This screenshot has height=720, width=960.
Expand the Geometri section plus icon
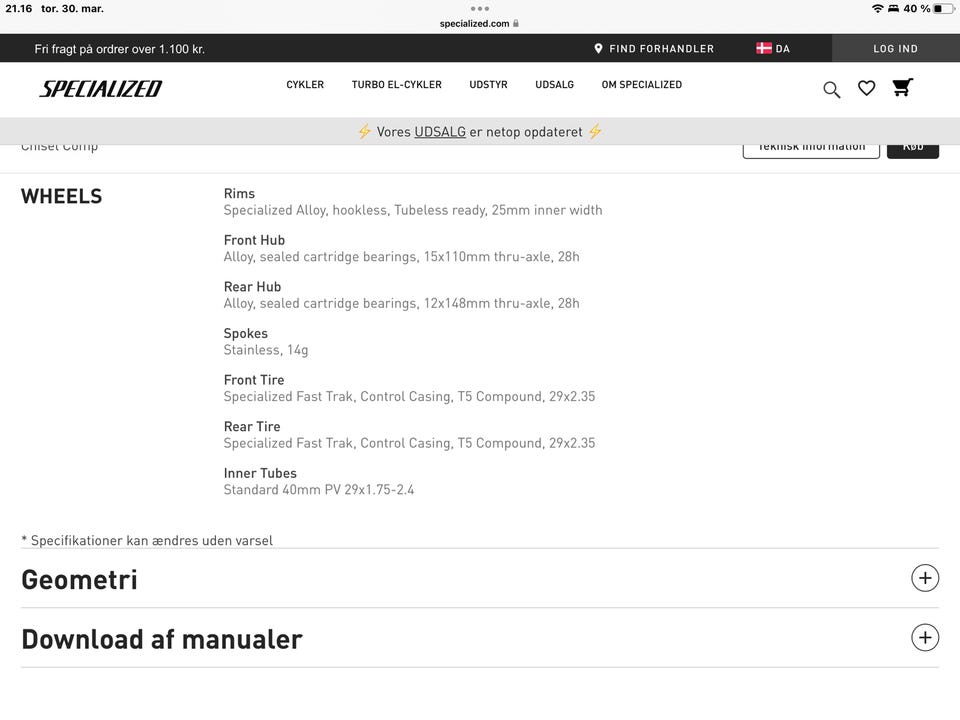(924, 578)
